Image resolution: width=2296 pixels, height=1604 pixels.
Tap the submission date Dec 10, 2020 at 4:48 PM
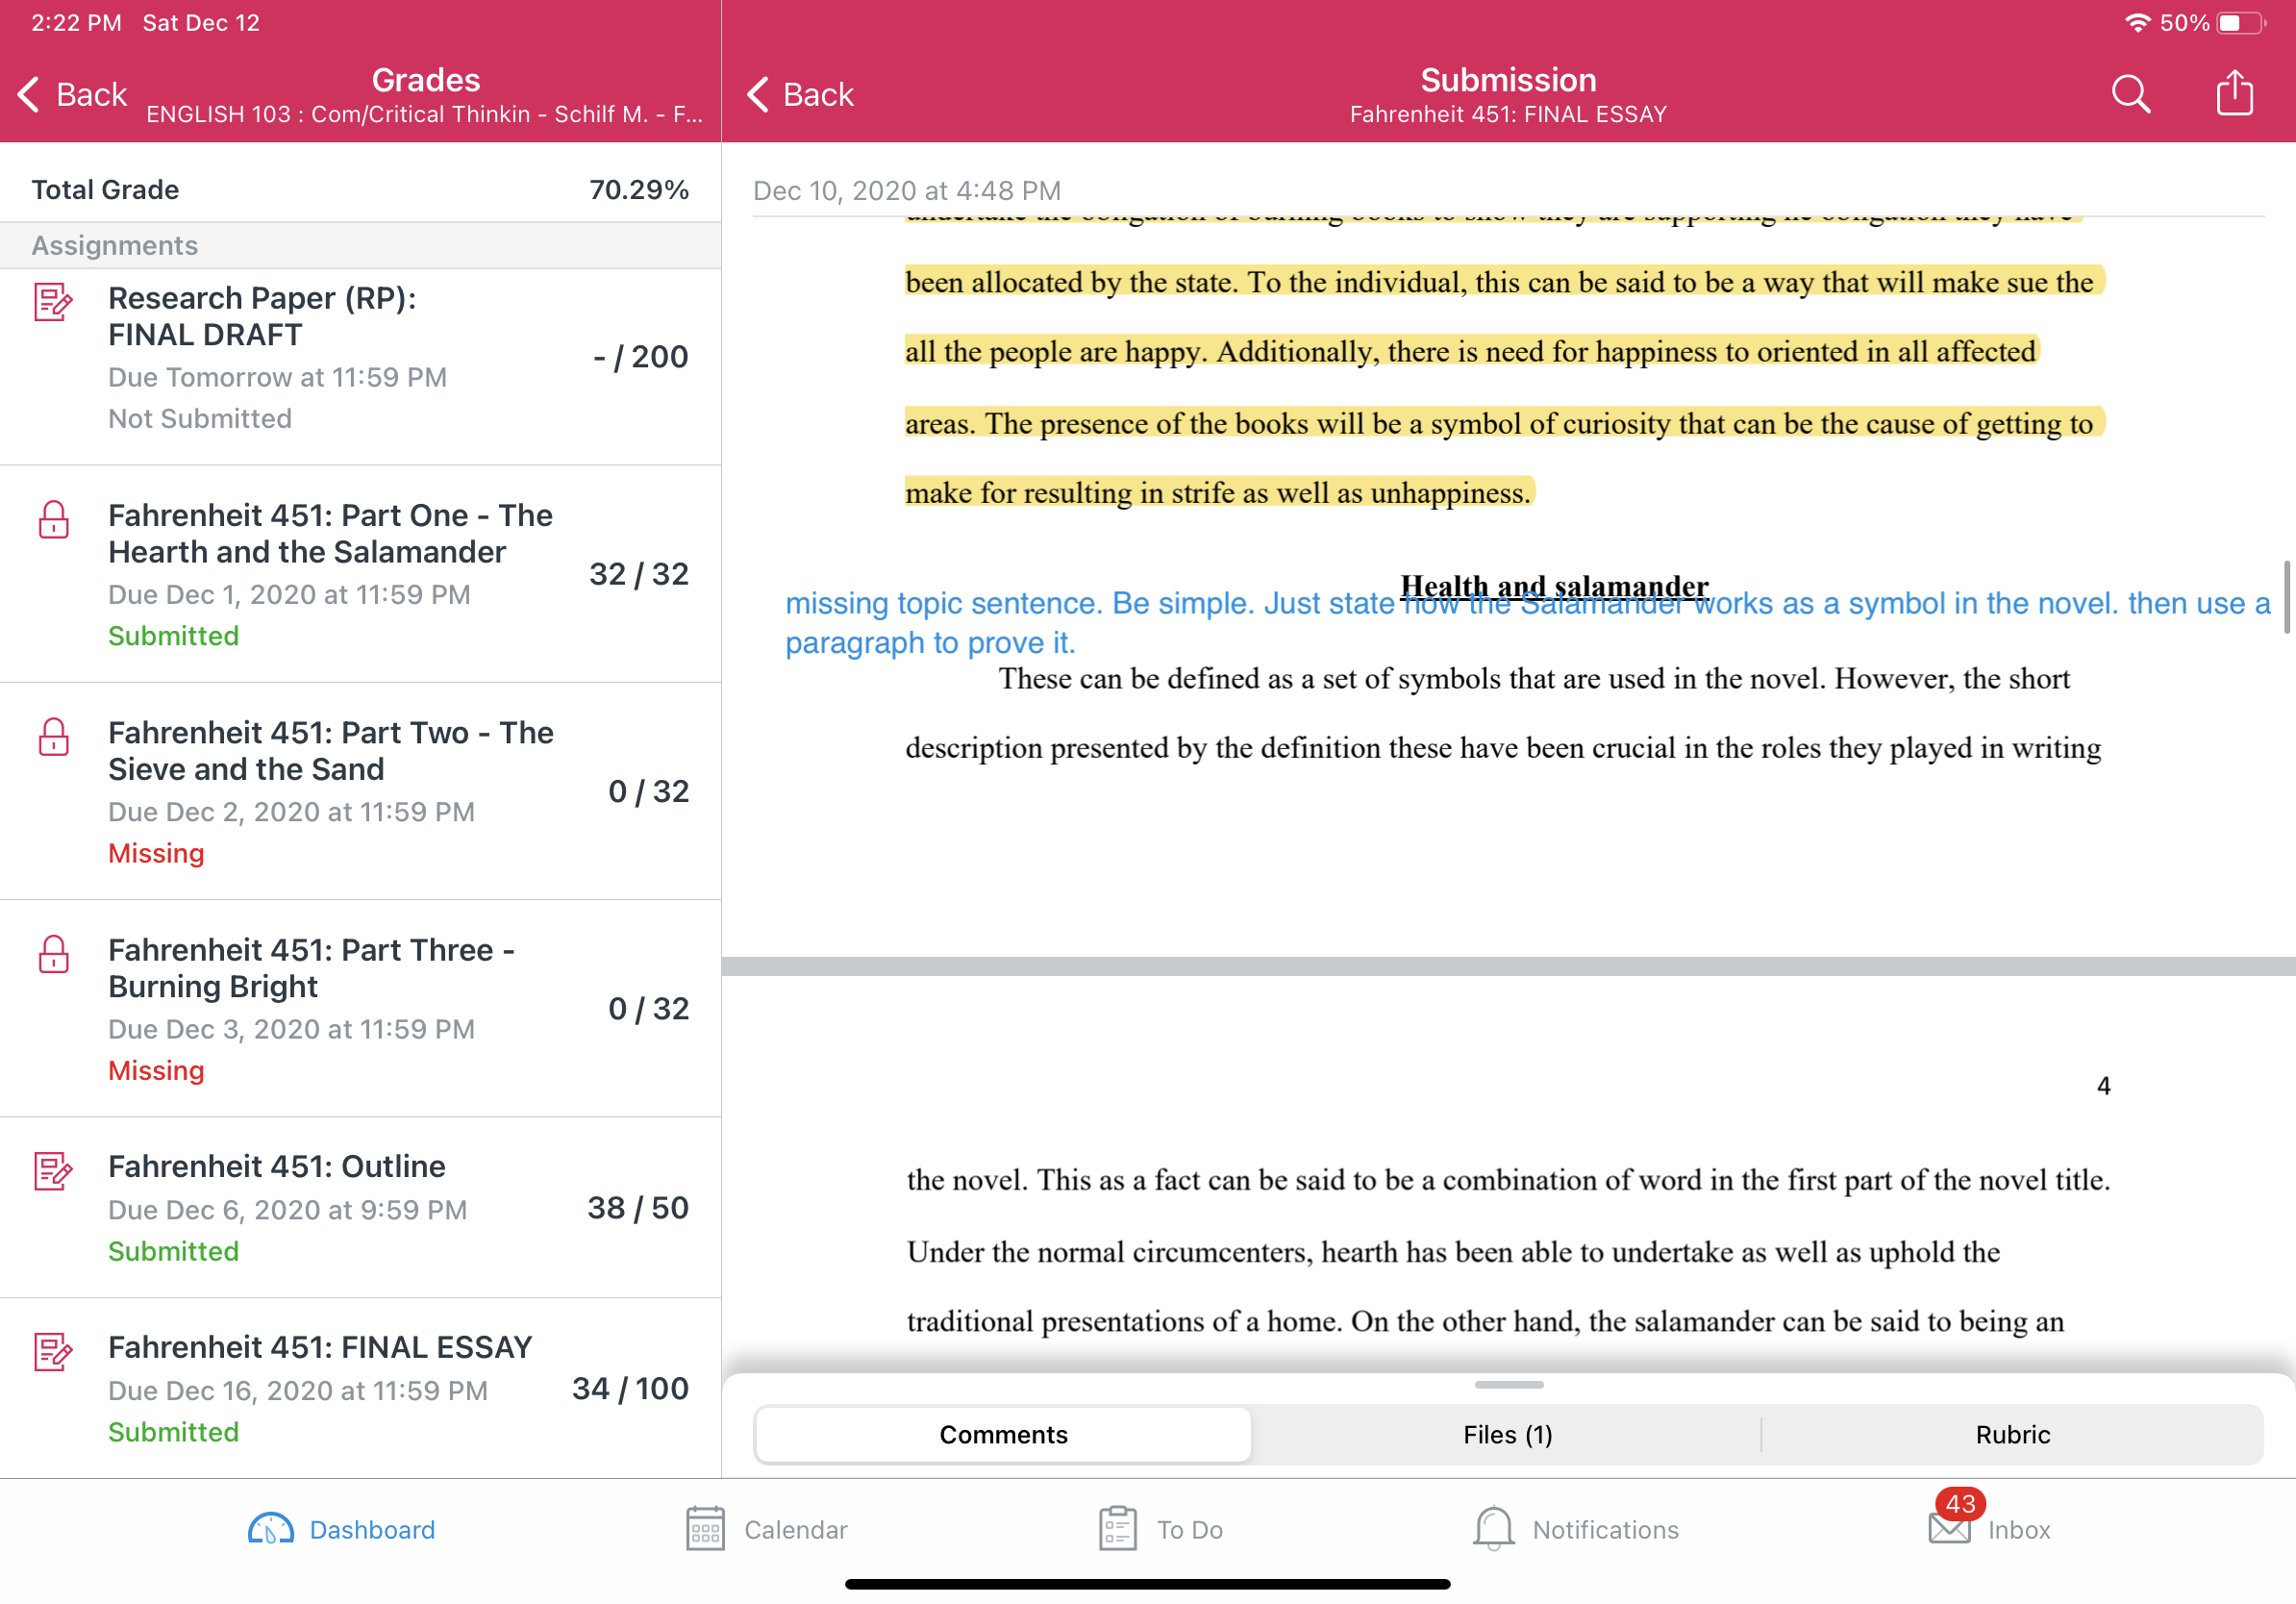(x=906, y=190)
